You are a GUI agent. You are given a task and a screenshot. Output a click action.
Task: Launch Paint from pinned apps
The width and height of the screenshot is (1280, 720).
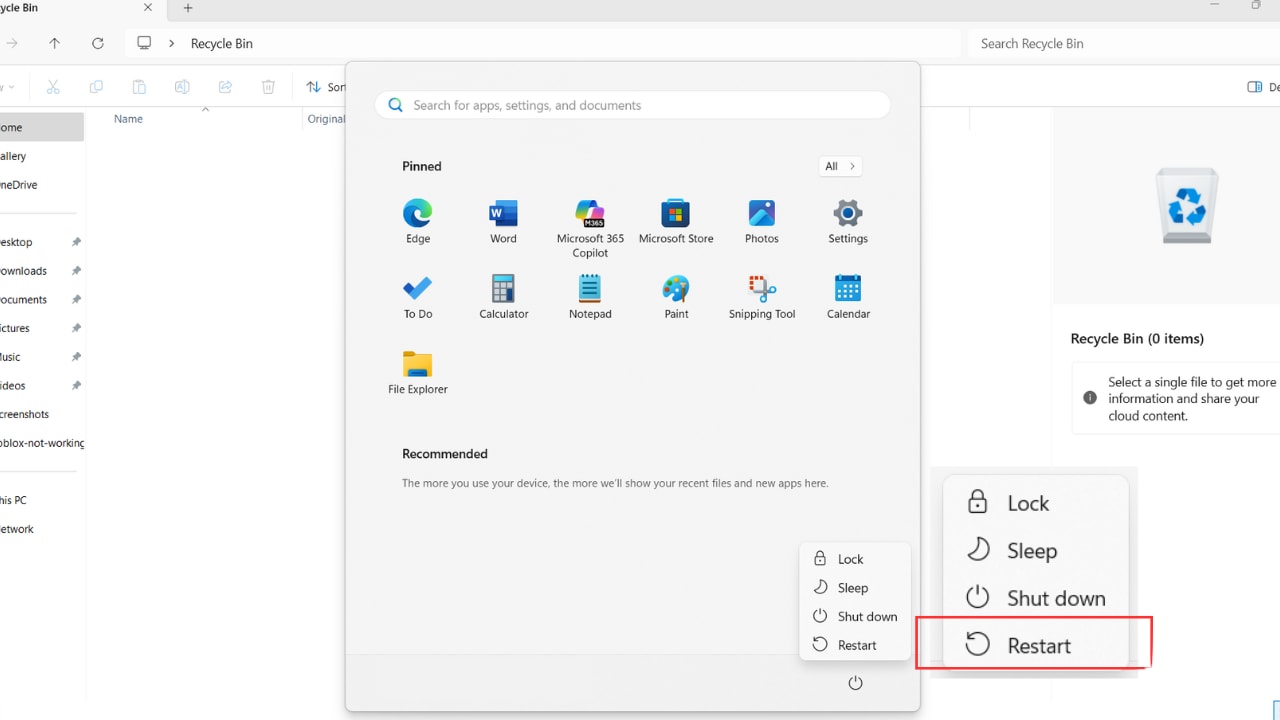(x=676, y=297)
